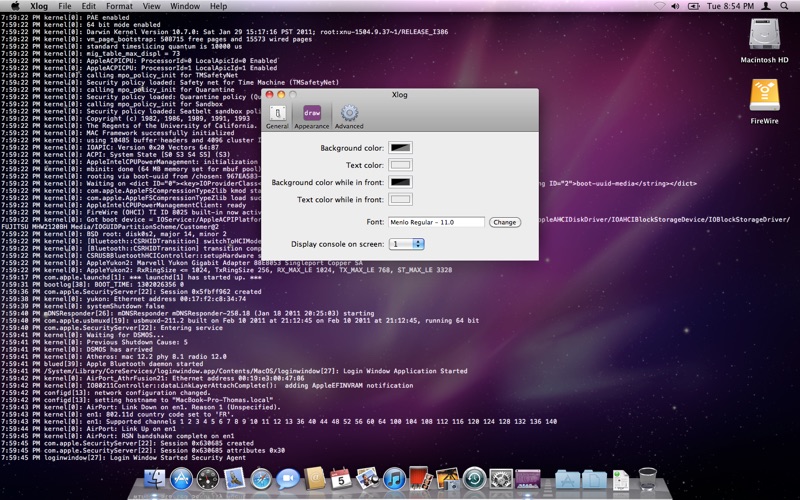Open the Text color swatch
Screen dimensions: 800x500
point(401,165)
